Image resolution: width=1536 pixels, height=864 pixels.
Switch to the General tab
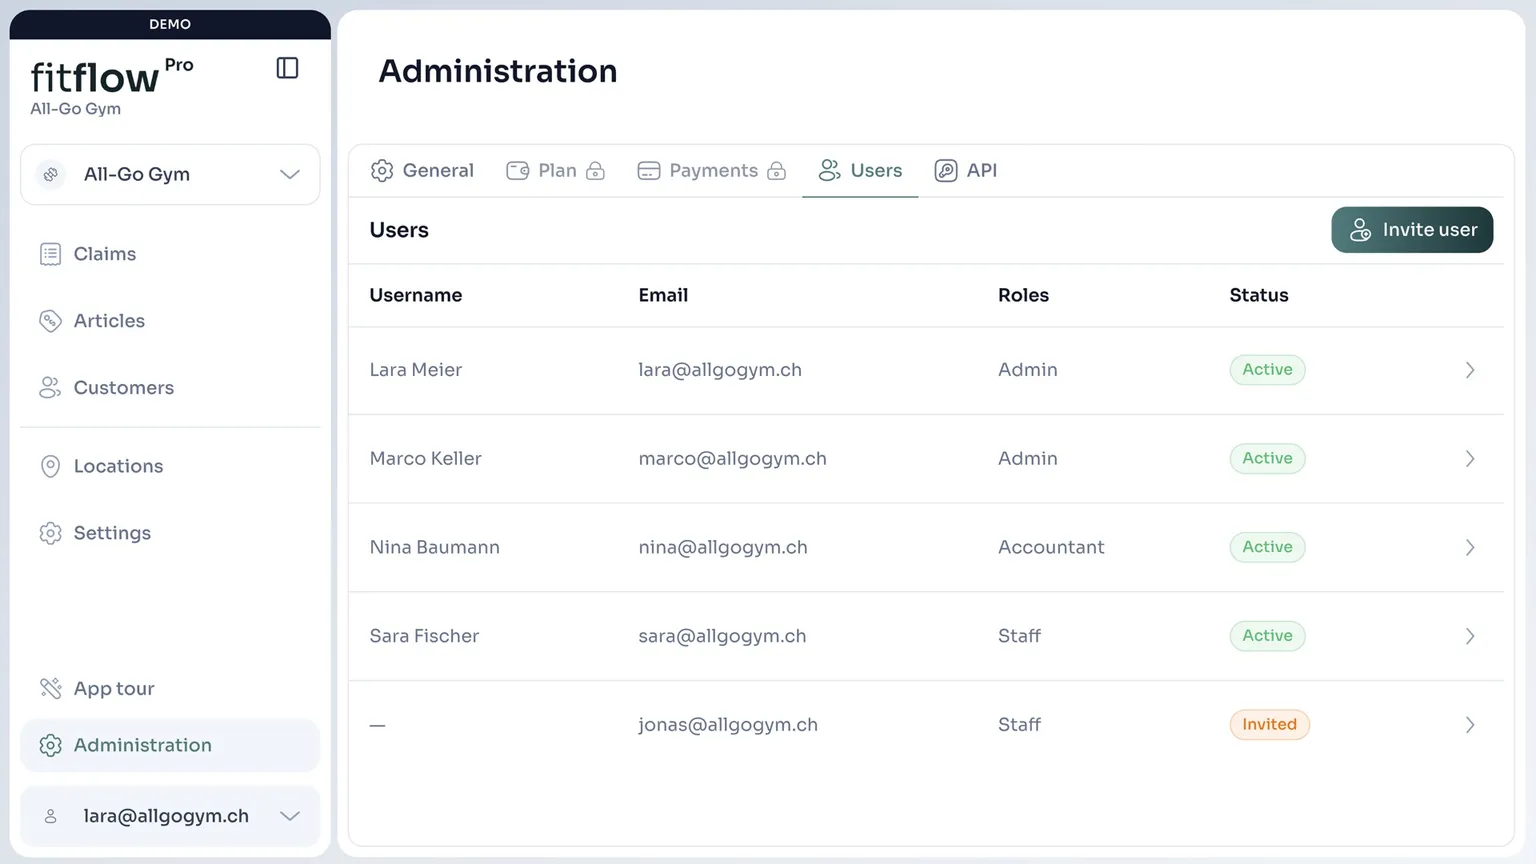[x=422, y=171]
